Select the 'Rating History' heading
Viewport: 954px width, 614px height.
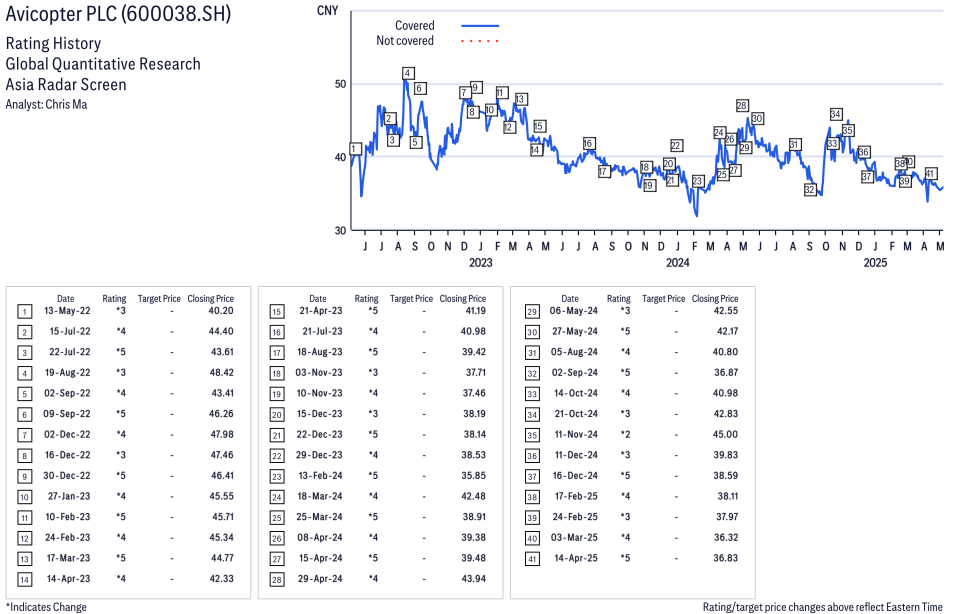(x=54, y=44)
